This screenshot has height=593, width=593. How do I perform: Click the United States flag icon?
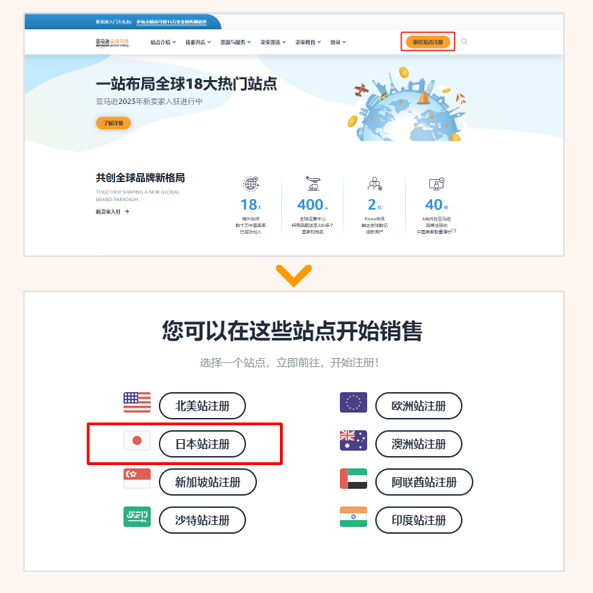click(x=137, y=402)
